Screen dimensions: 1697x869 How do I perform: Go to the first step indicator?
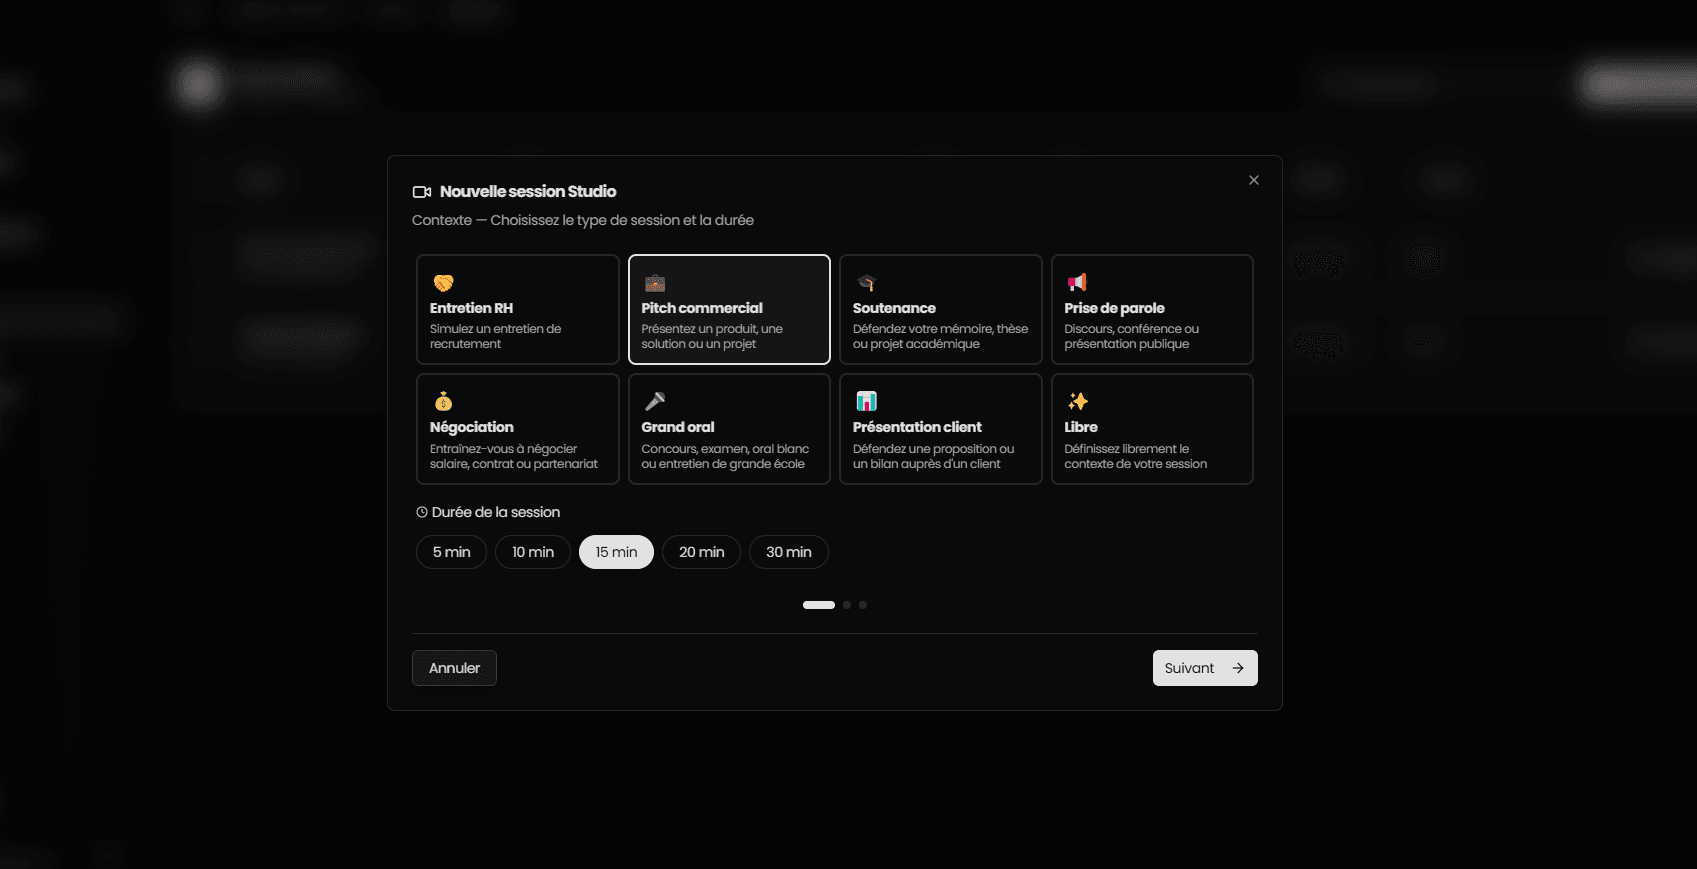tap(819, 605)
